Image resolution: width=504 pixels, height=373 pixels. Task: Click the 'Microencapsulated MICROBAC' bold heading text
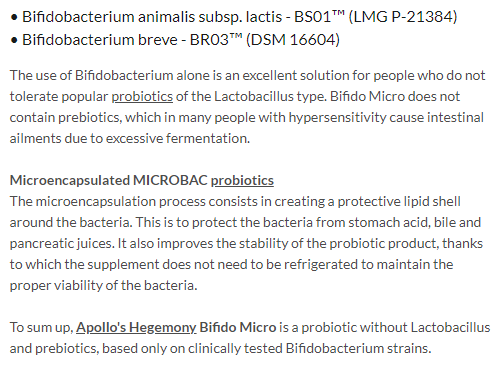[109, 181]
